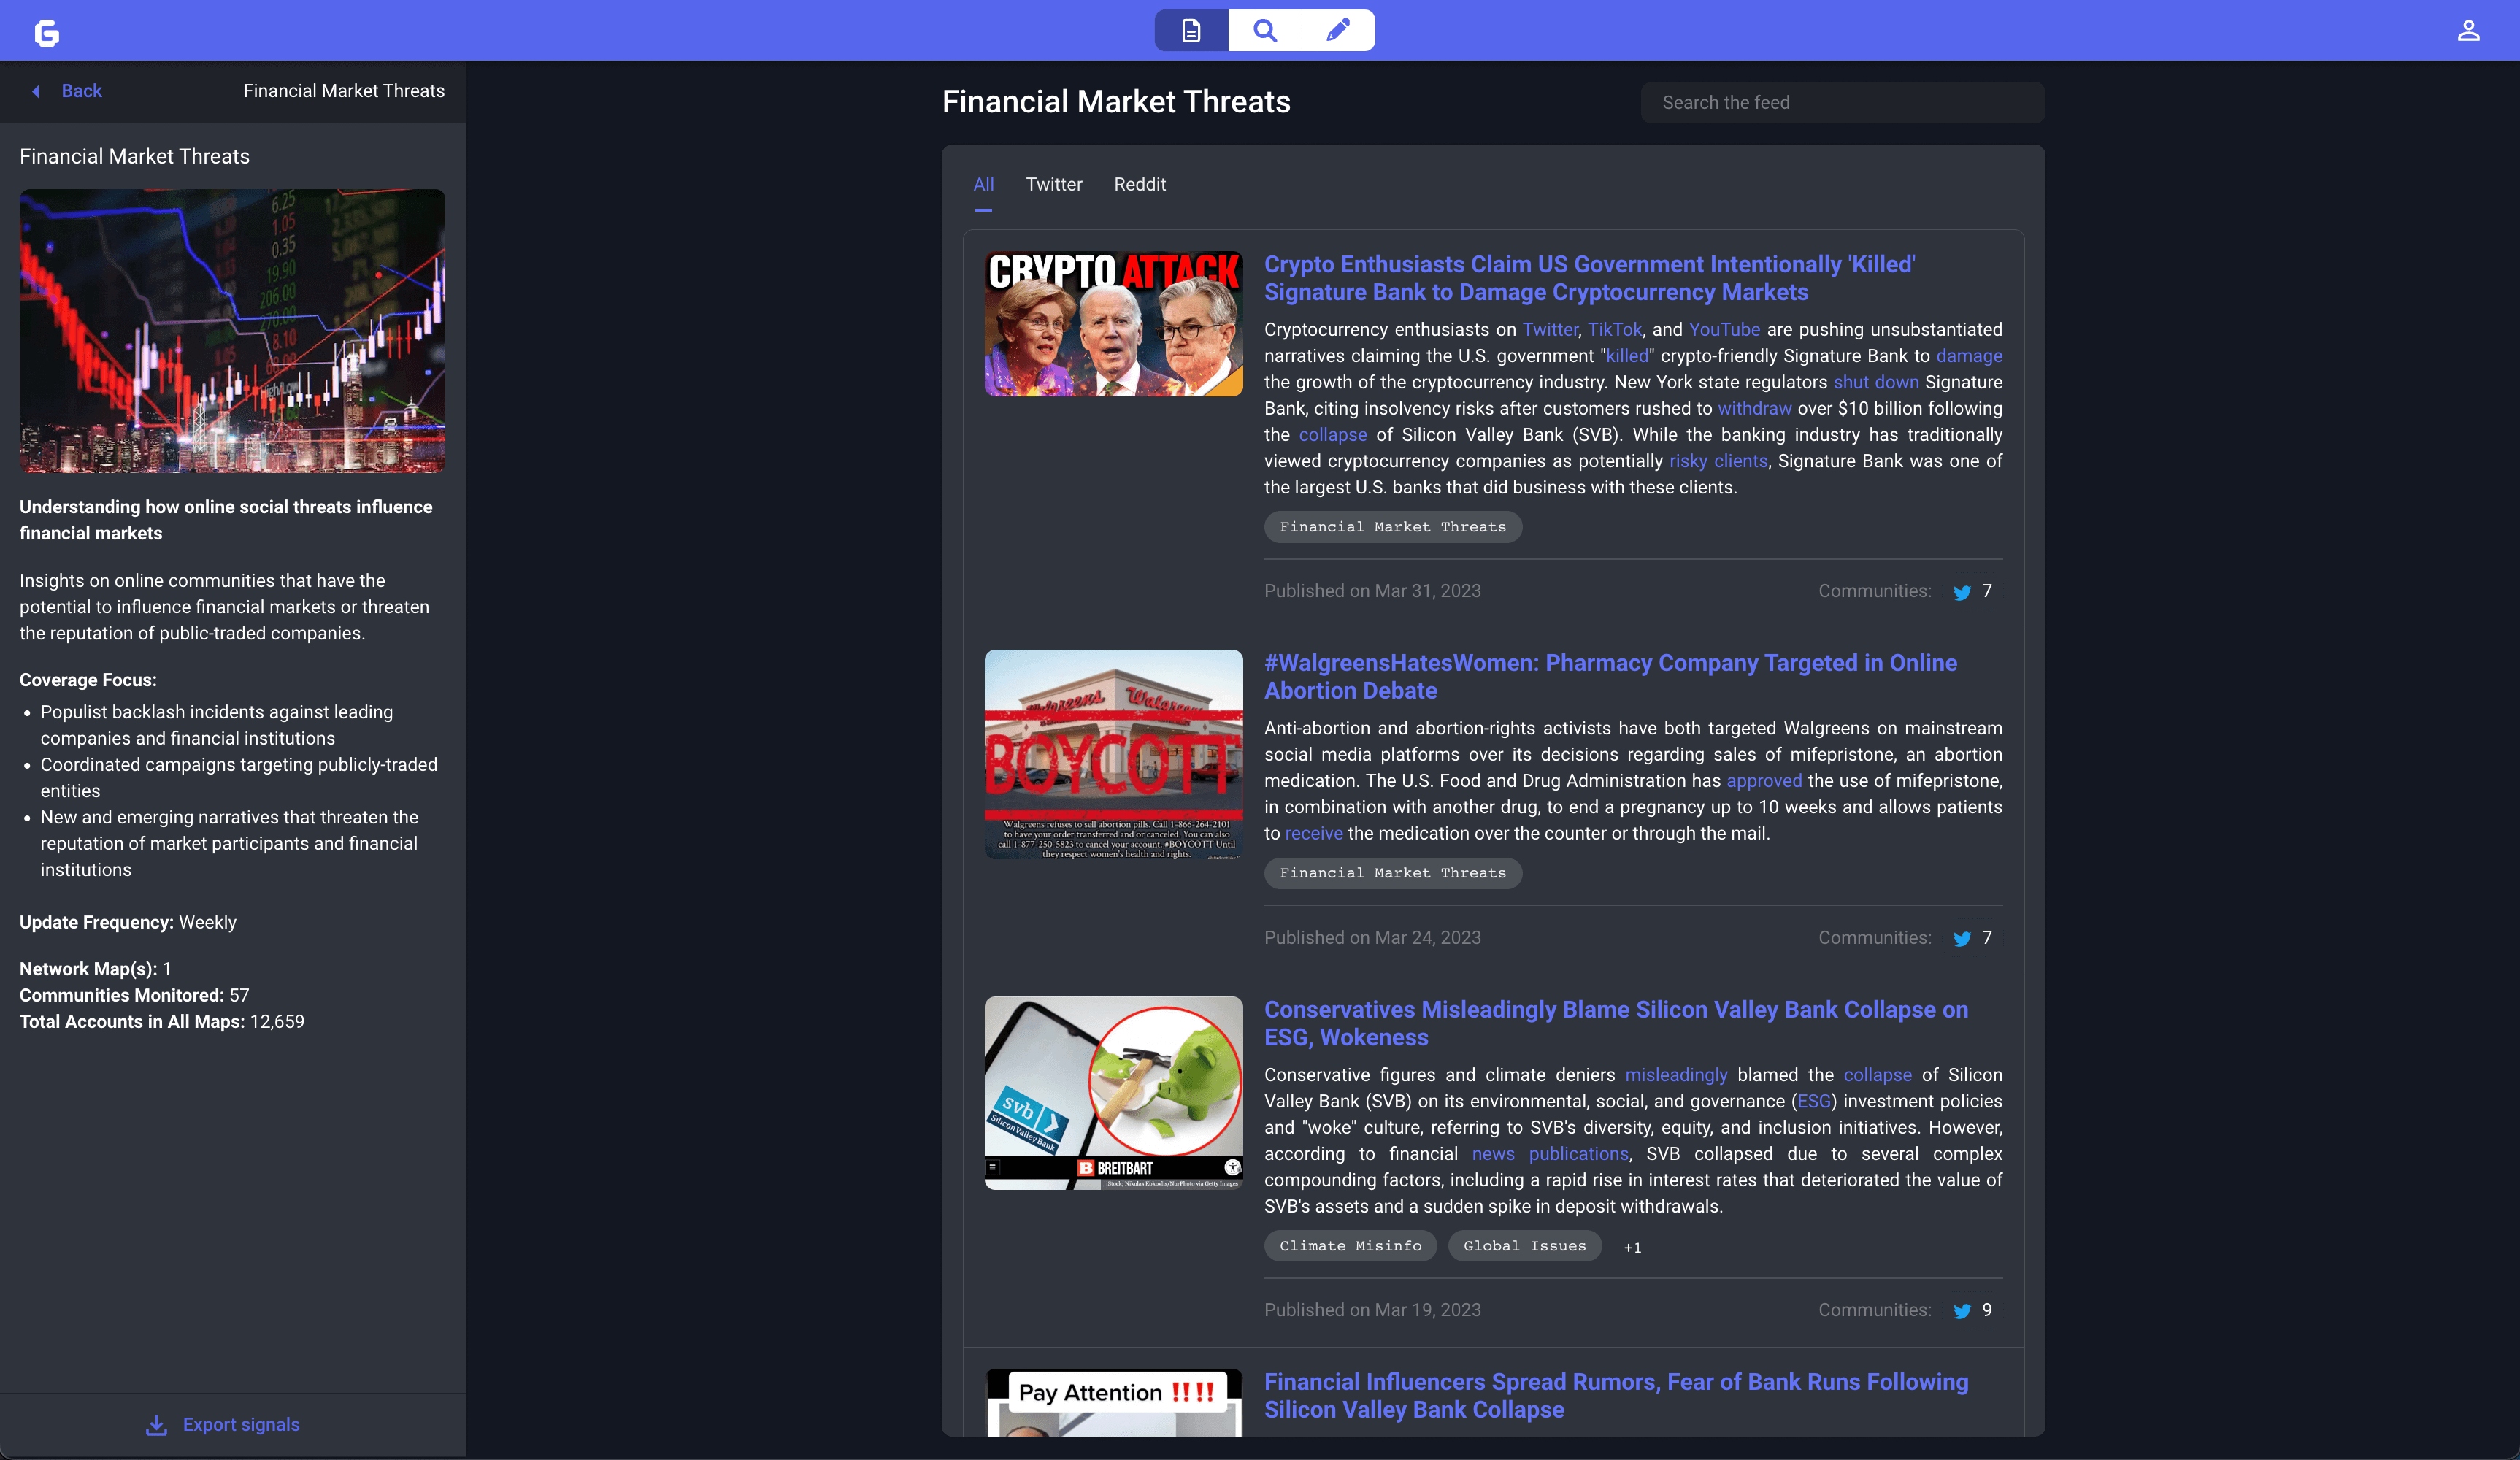Go Back to previous page
Viewport: 2520px width, 1460px height.
[82, 91]
